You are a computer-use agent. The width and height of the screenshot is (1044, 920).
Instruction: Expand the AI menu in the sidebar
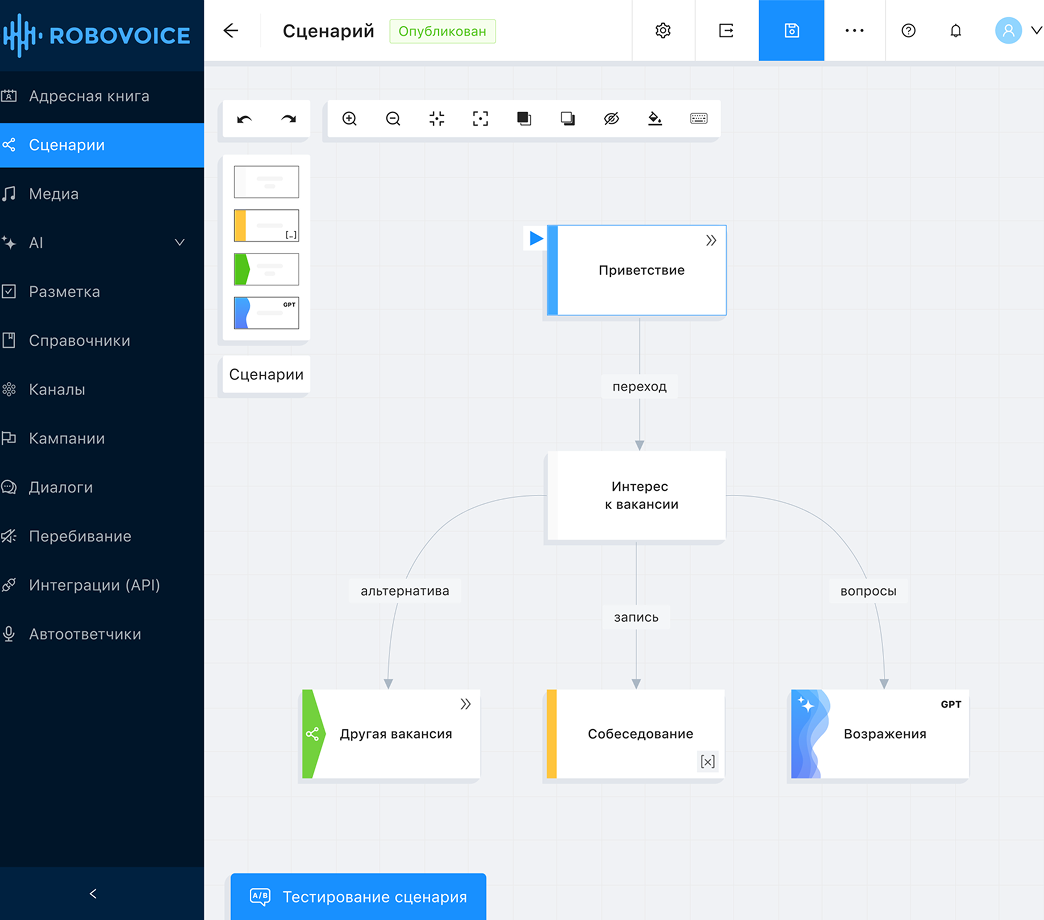[180, 243]
